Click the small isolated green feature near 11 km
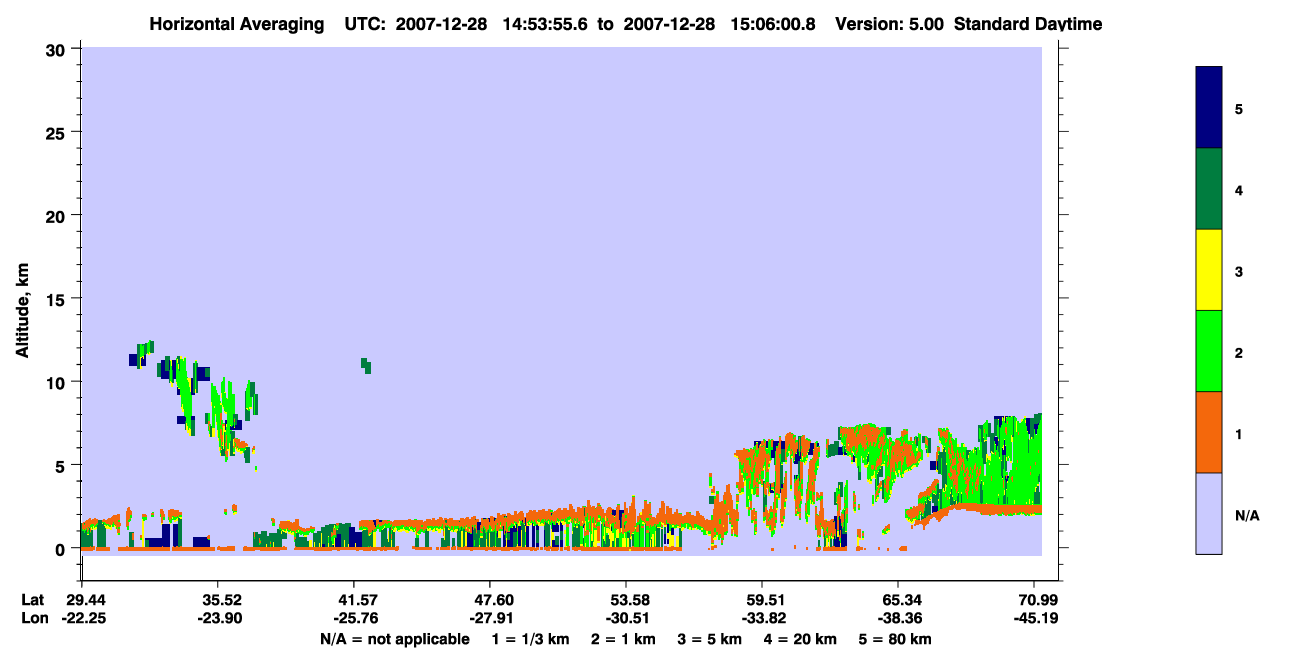This screenshot has width=1300, height=667. coord(366,365)
